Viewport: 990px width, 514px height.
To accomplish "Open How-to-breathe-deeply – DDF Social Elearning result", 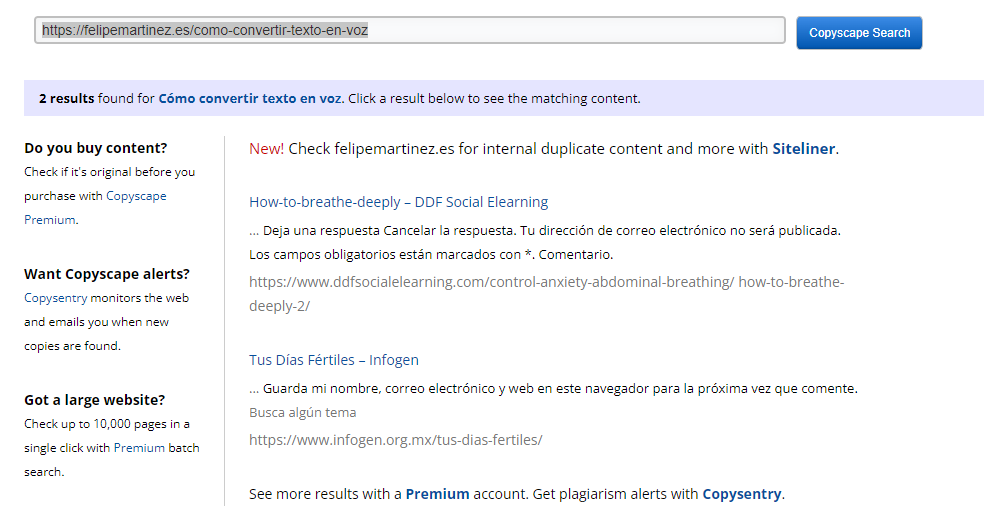I will point(398,202).
